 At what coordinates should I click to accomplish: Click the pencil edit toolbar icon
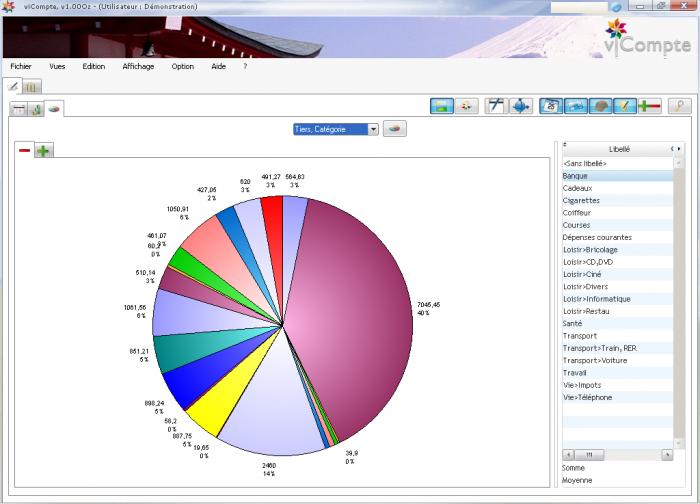click(x=623, y=105)
